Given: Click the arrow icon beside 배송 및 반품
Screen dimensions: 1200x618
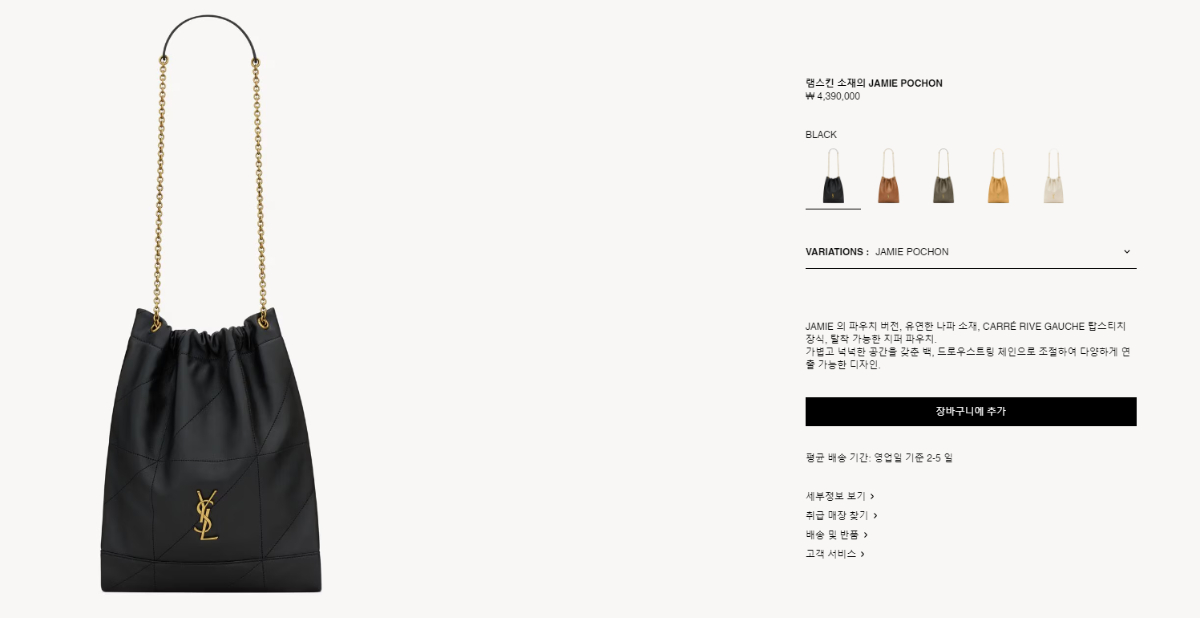Looking at the screenshot, I should 866,535.
